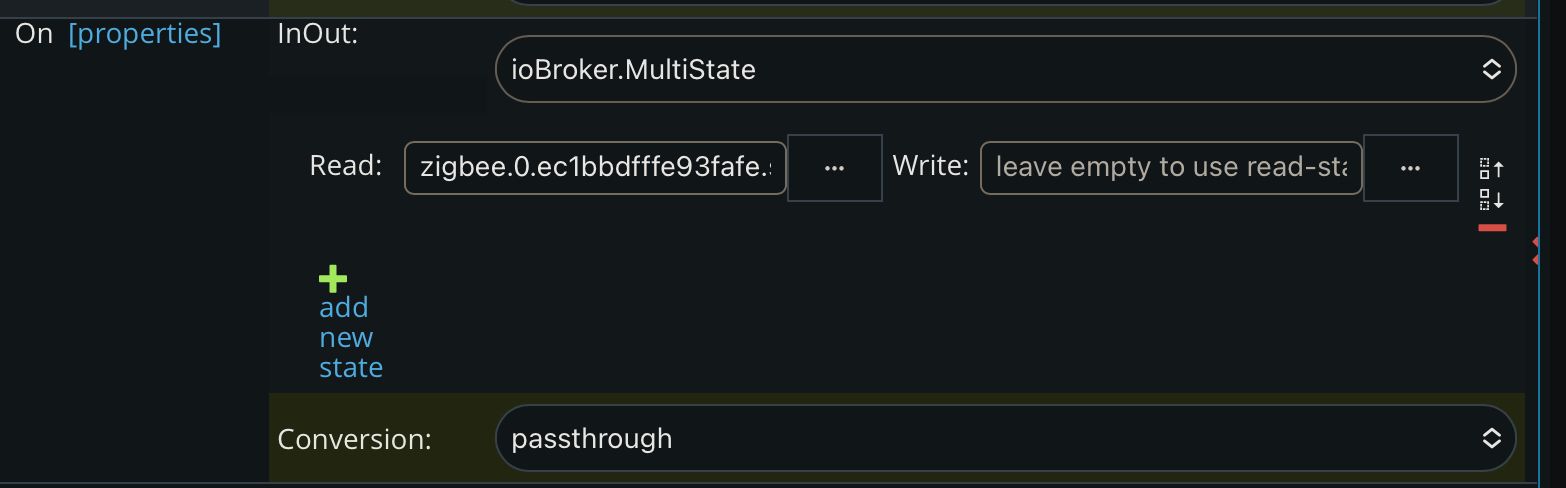The width and height of the screenshot is (1566, 488).
Task: Focus the Read field with the zigbee state ID
Action: coord(595,168)
